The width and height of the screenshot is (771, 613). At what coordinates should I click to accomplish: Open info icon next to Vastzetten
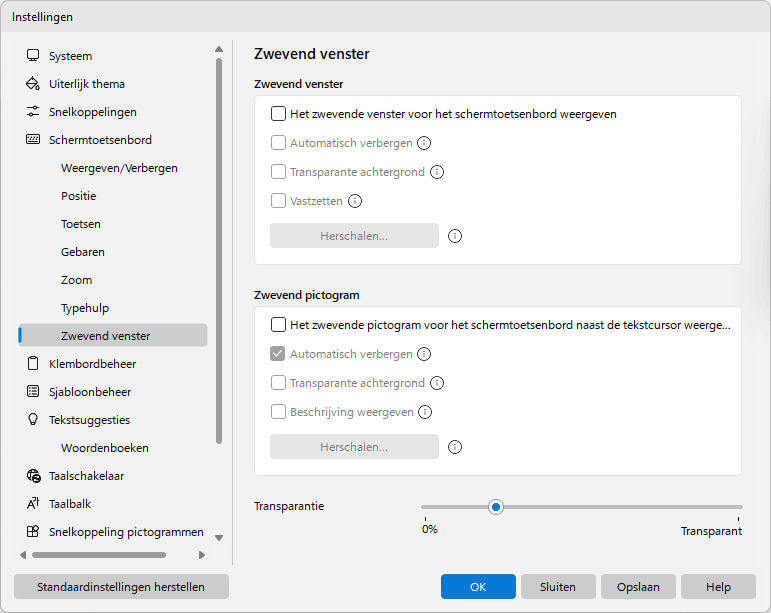[355, 201]
